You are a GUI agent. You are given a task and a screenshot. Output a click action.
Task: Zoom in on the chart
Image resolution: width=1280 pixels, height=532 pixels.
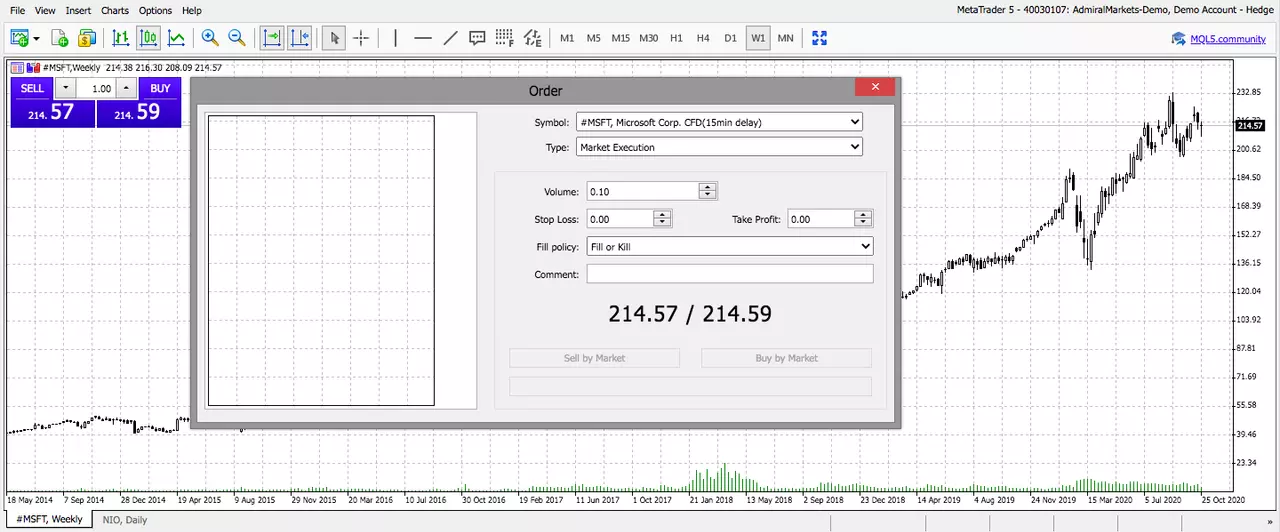(x=210, y=38)
